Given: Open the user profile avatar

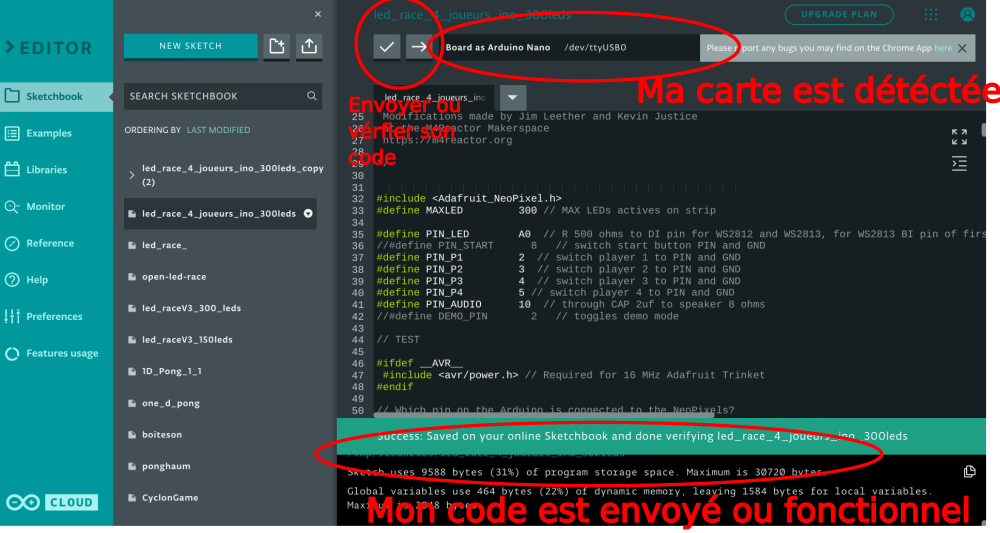Looking at the screenshot, I should click(x=967, y=15).
